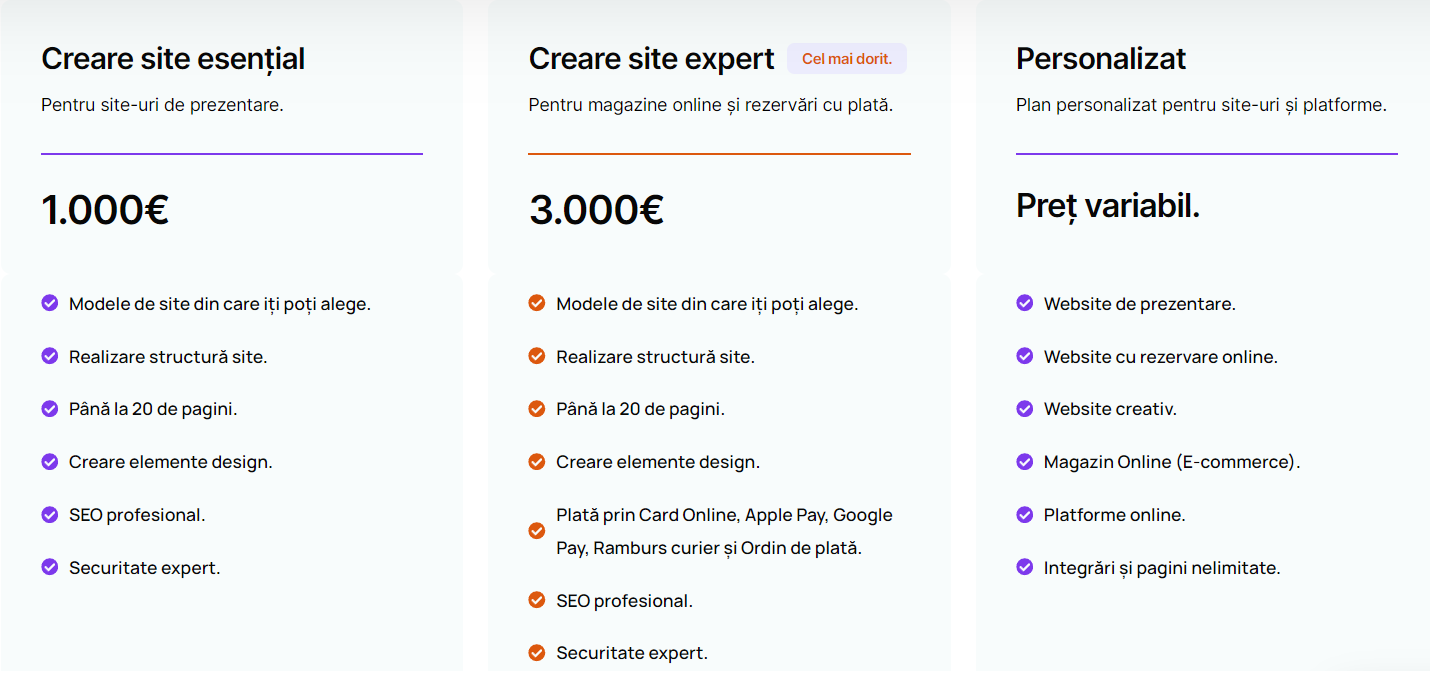
Task: Click the orange check icon beside "Creare elemente design"
Action: pyautogui.click(x=537, y=461)
